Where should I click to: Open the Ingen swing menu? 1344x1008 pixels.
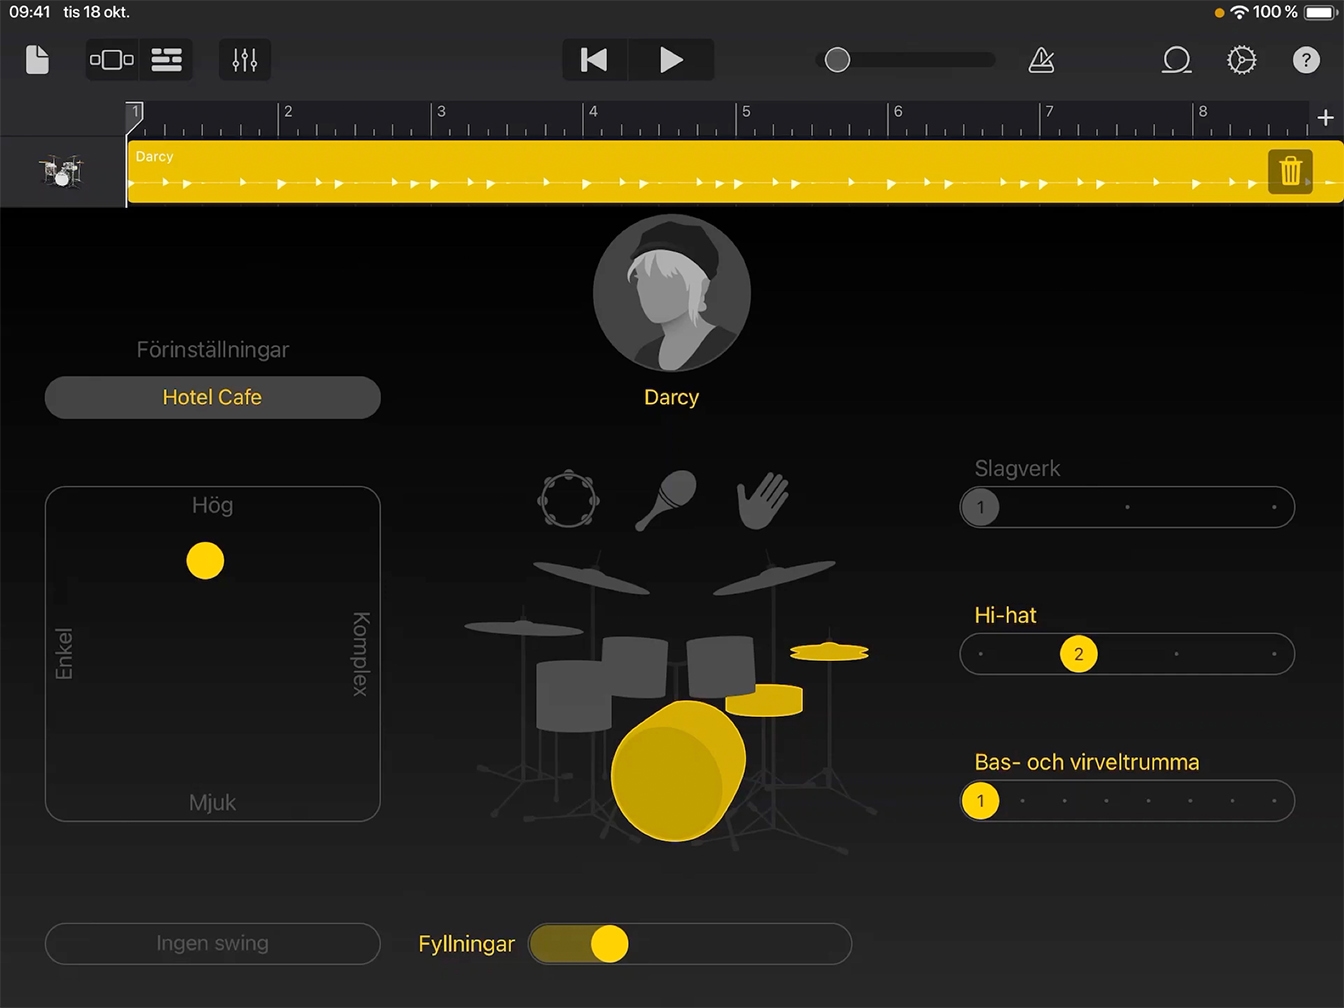(x=212, y=943)
